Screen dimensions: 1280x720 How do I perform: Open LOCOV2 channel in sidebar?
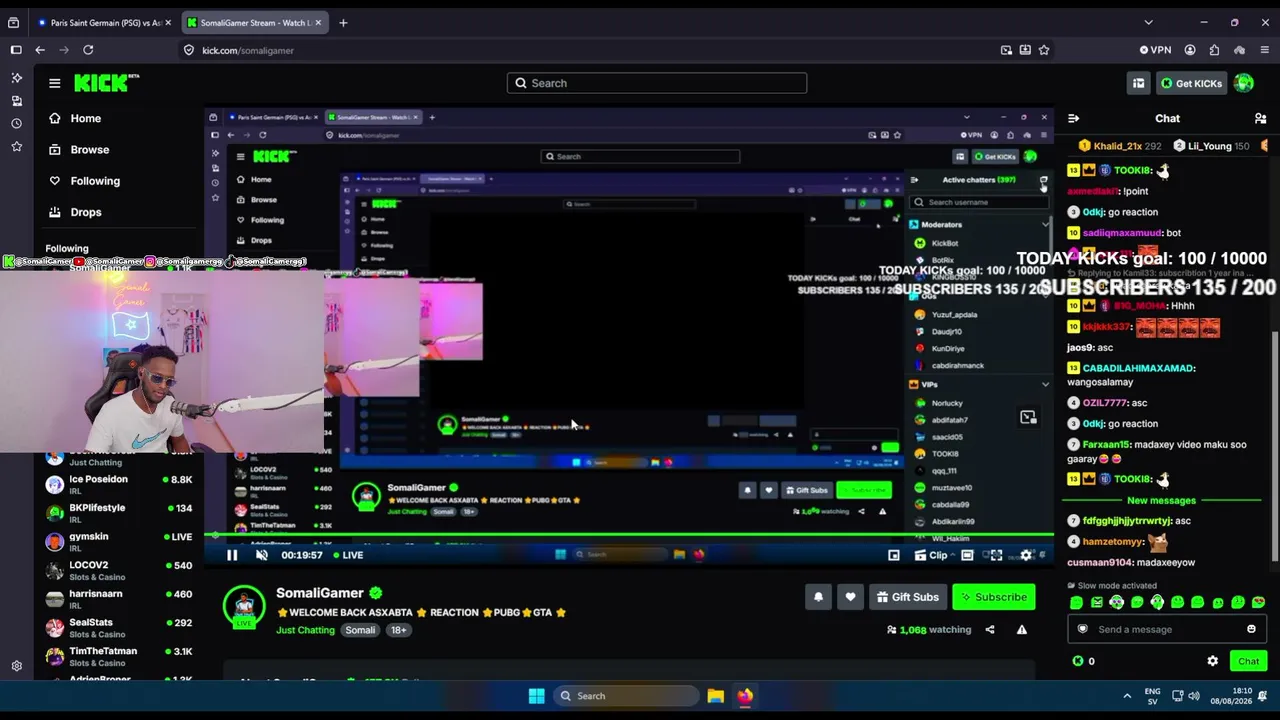coord(119,570)
